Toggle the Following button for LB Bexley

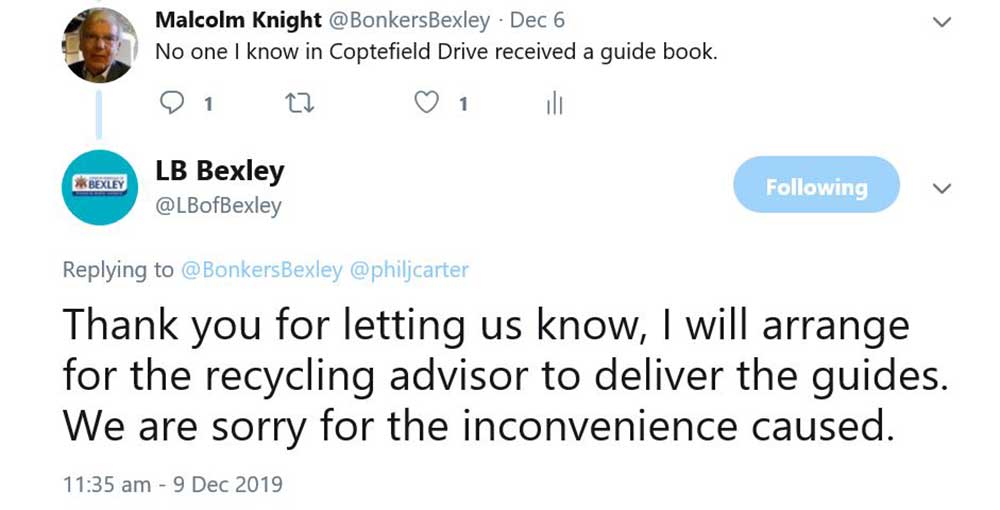coord(816,186)
